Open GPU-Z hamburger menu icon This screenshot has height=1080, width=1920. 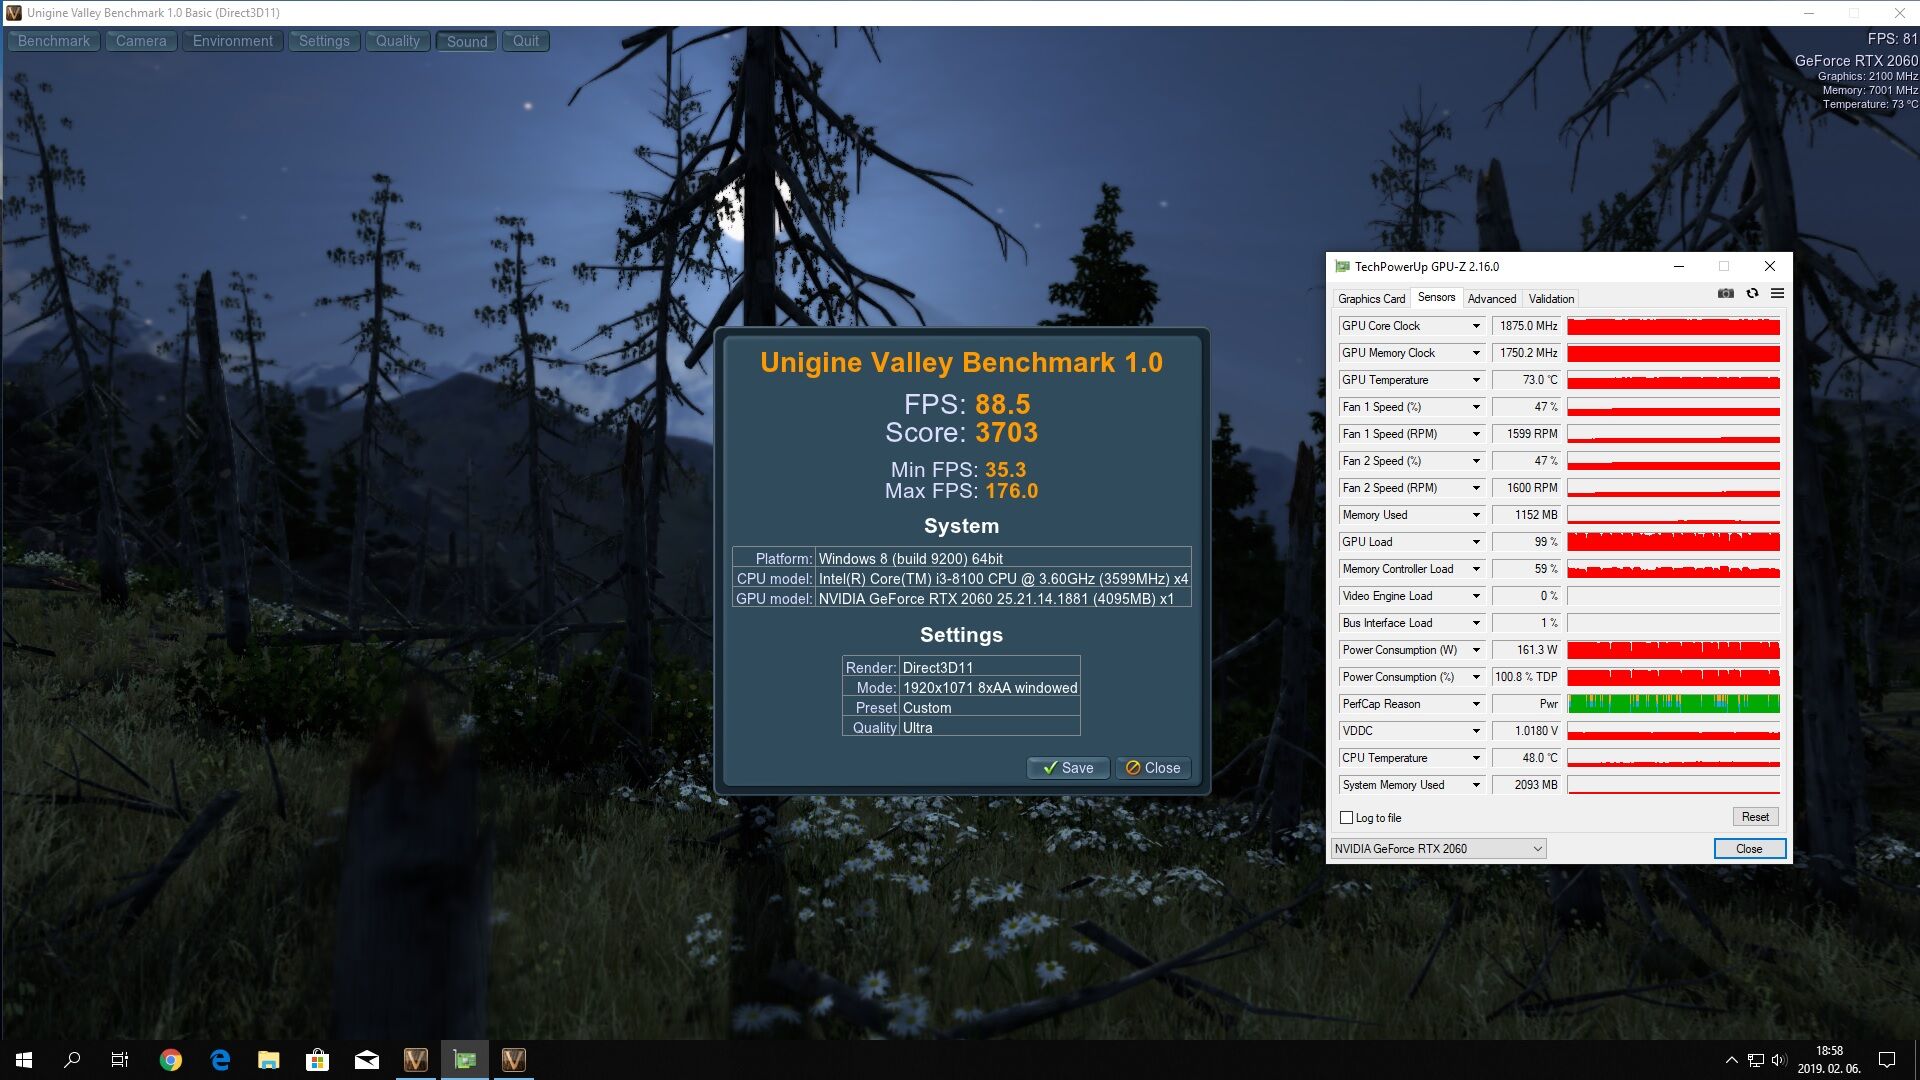[1777, 294]
